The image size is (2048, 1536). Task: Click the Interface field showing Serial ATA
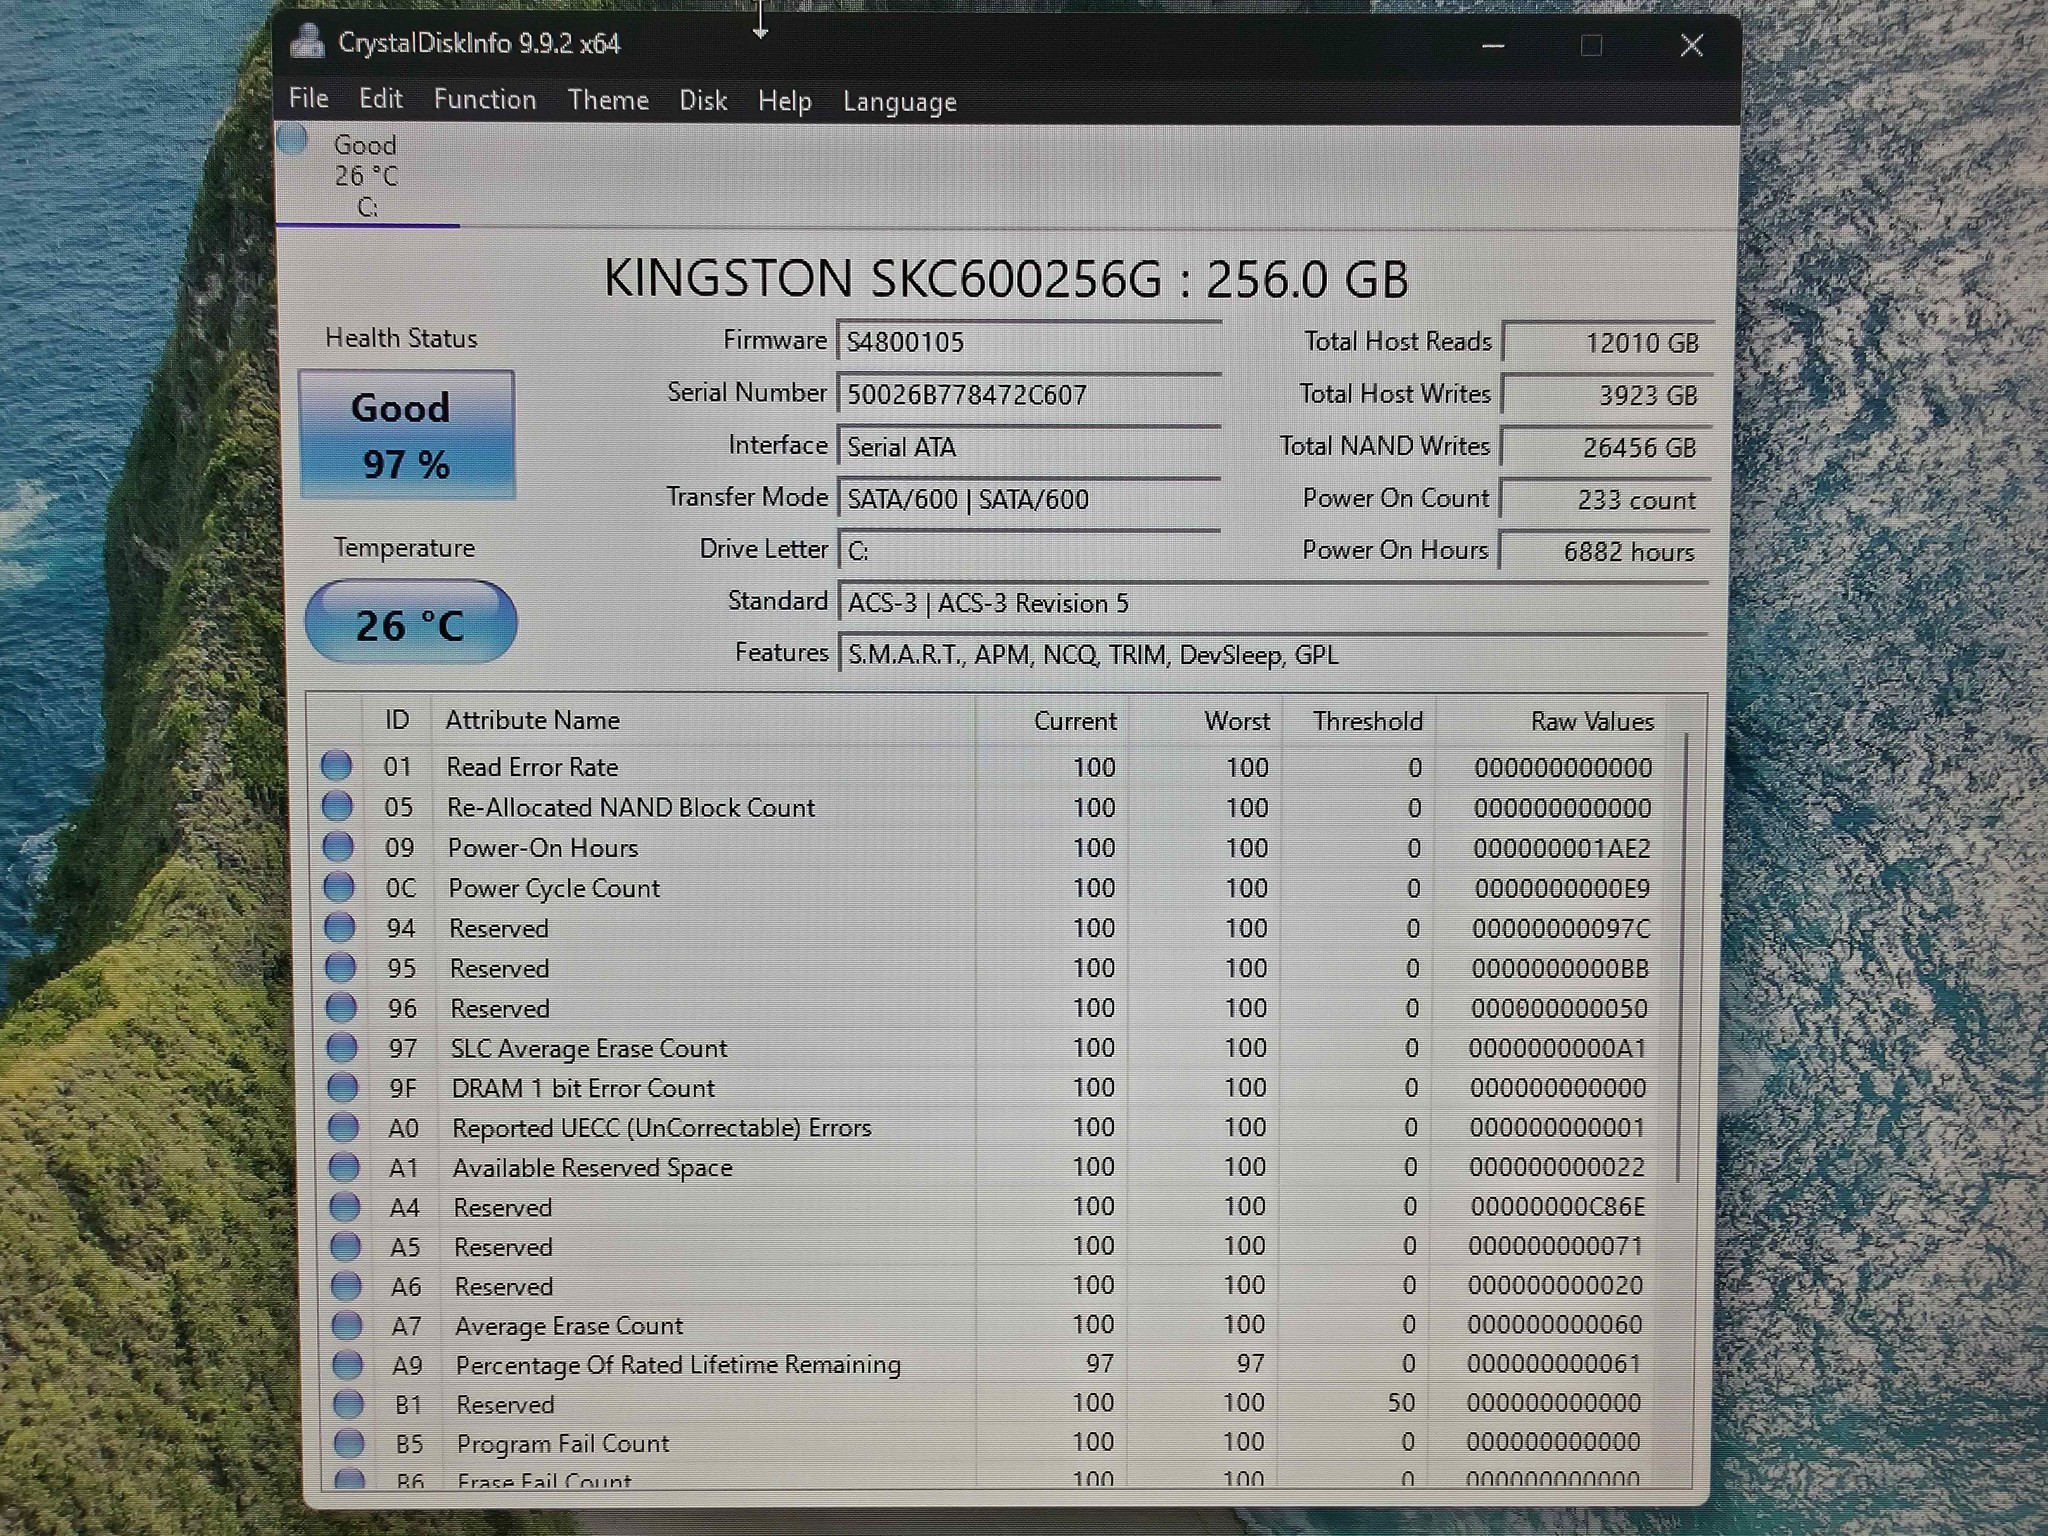1029,446
